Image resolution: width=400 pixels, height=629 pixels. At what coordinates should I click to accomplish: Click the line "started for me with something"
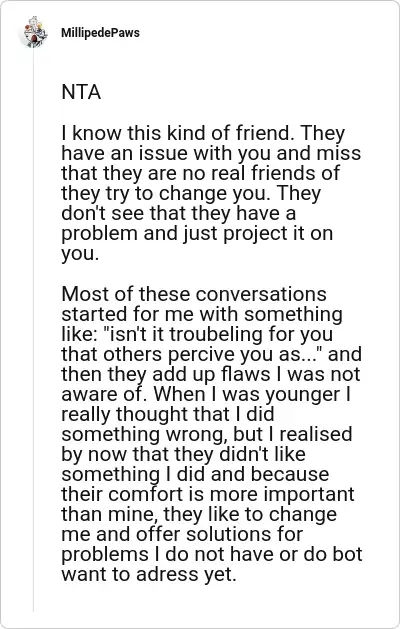click(x=202, y=314)
